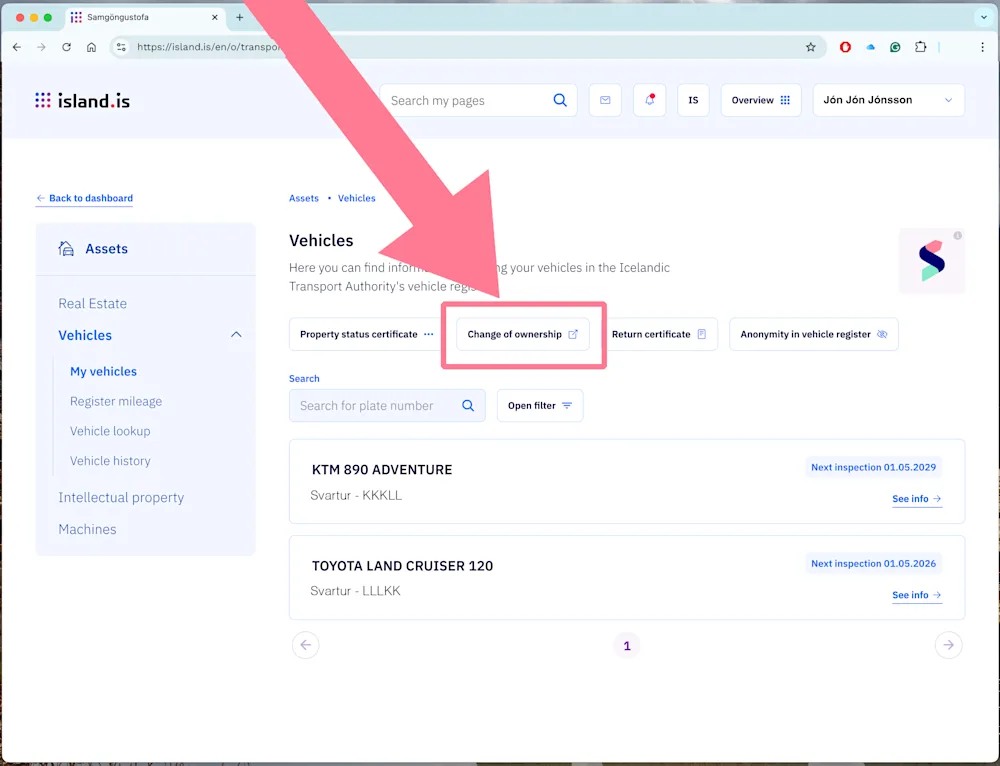Open Vehicle lookup in sidebar

[110, 431]
